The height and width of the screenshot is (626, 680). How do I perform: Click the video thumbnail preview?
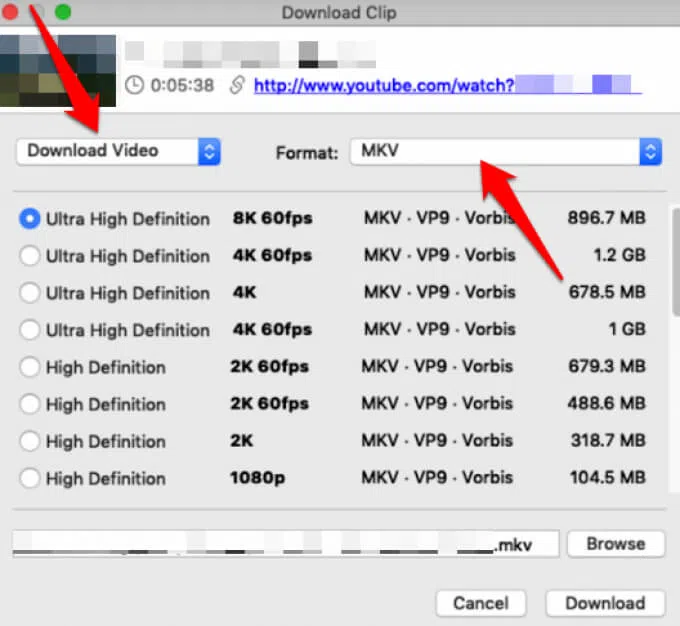[58, 70]
